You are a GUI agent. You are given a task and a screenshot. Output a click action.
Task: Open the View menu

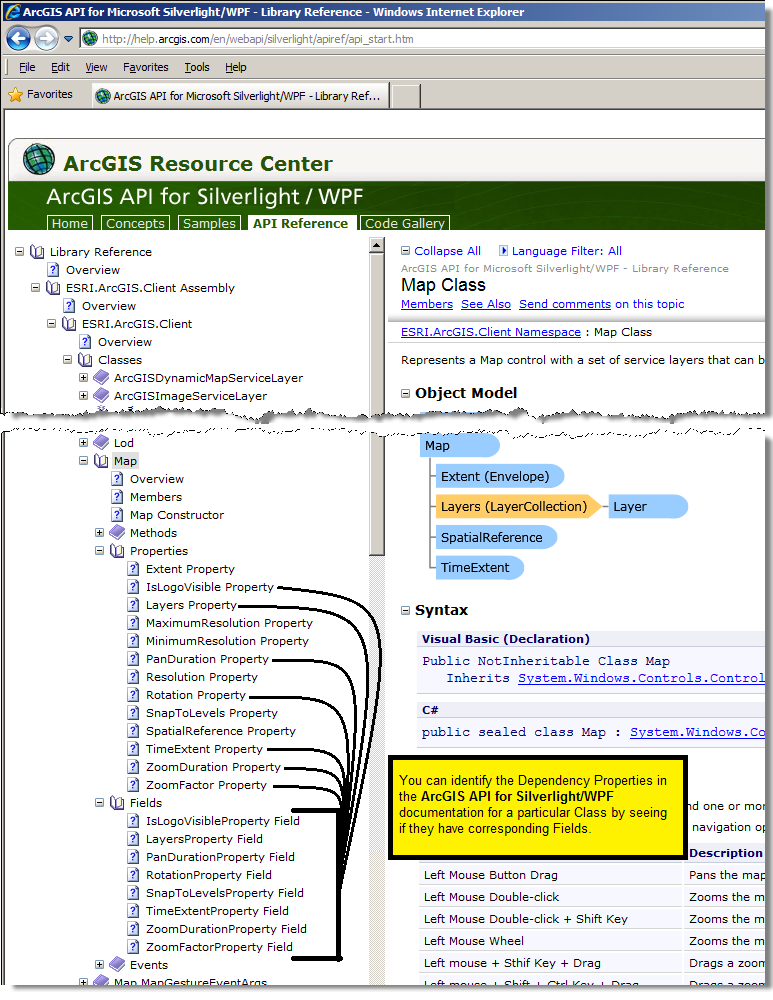pos(96,67)
